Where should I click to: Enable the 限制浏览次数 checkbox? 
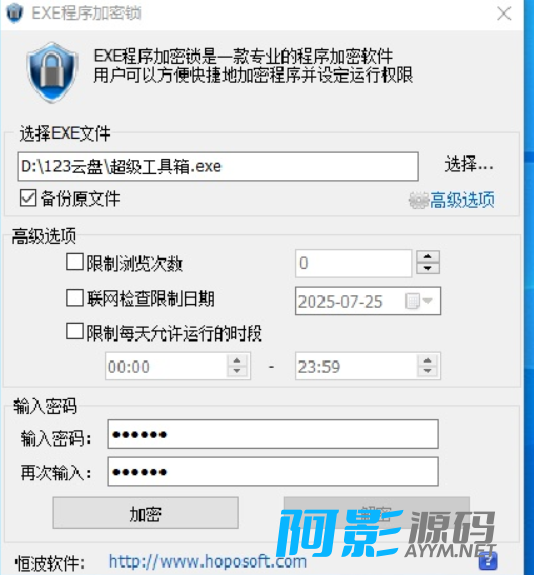pyautogui.click(x=75, y=262)
